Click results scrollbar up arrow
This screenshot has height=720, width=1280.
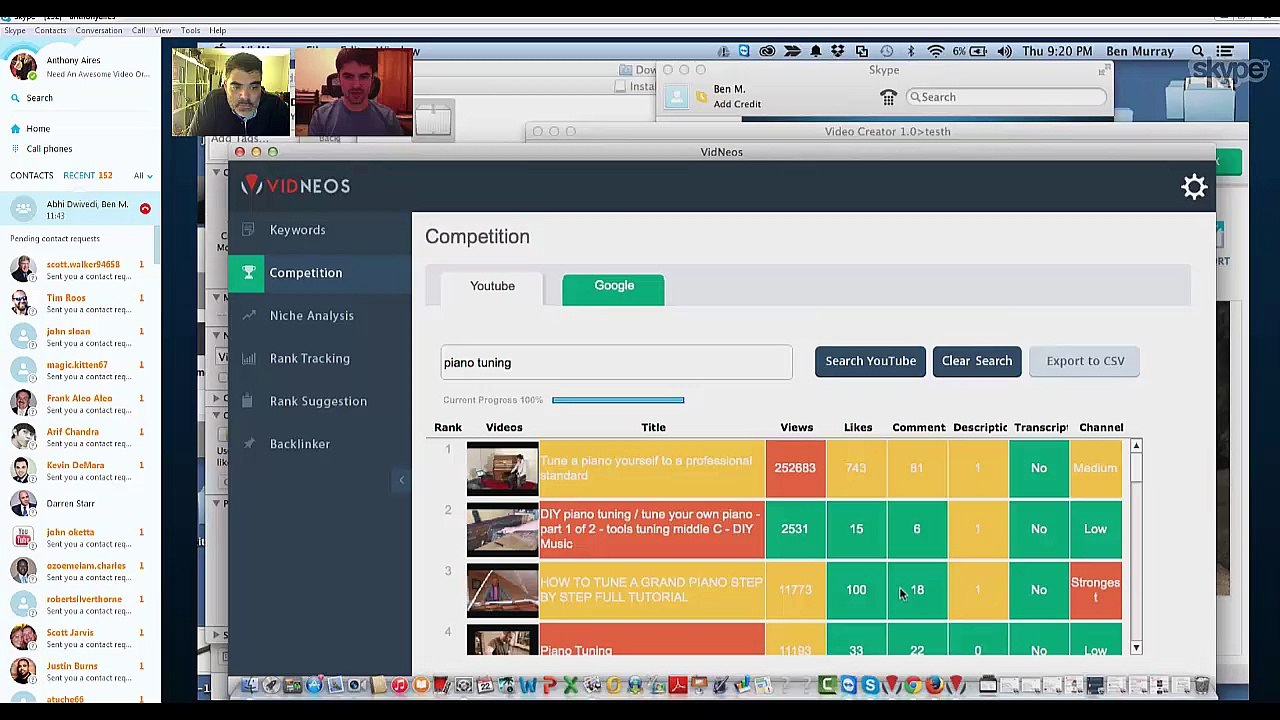[1136, 446]
